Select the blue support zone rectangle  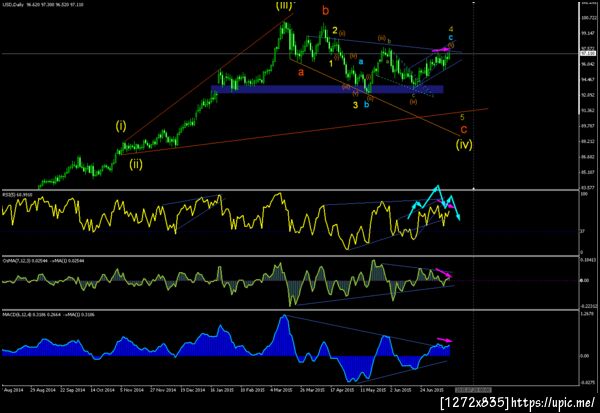[x=327, y=89]
